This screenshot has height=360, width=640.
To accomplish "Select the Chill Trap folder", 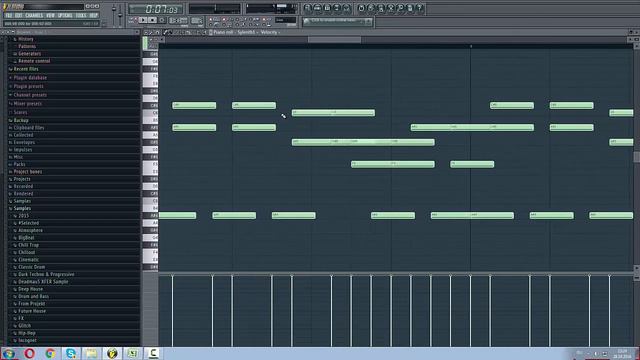I will [x=29, y=245].
